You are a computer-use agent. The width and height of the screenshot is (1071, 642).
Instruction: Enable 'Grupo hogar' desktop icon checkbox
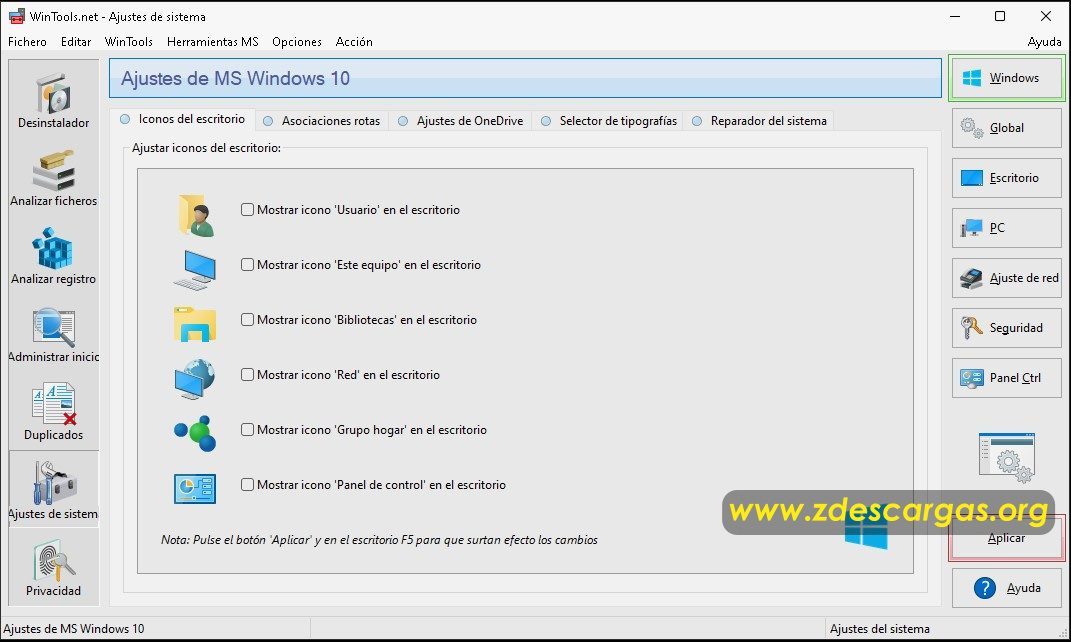click(x=247, y=430)
